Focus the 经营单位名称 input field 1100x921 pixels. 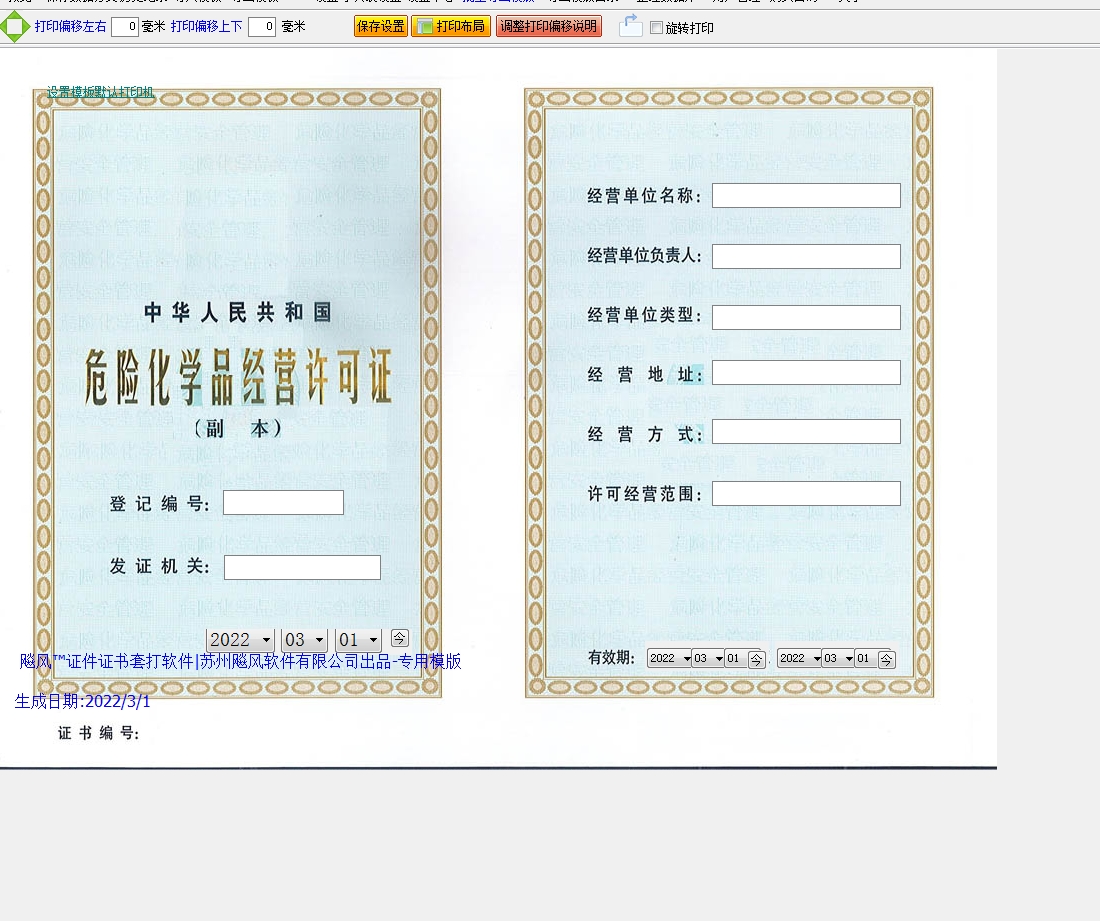[806, 196]
